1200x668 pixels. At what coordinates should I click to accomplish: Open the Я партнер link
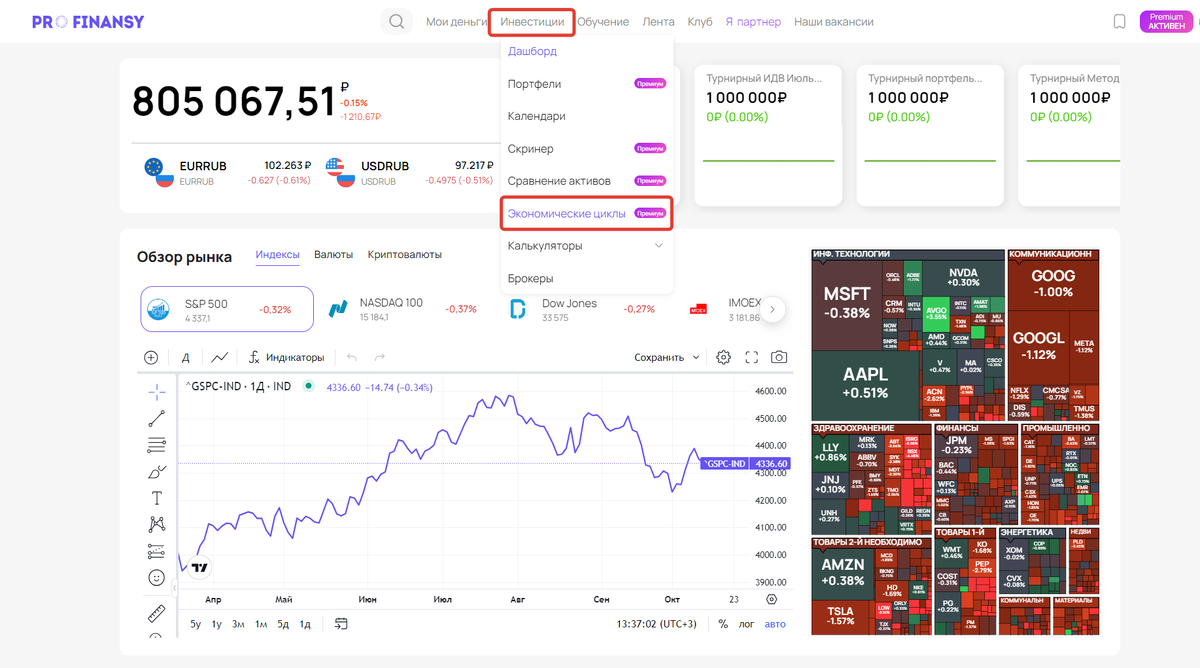[753, 21]
